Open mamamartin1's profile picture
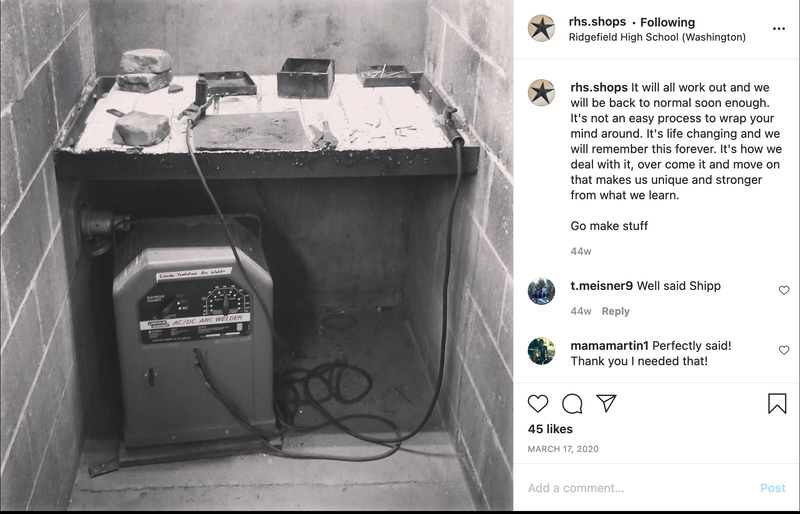This screenshot has height=514, width=800. pos(541,351)
